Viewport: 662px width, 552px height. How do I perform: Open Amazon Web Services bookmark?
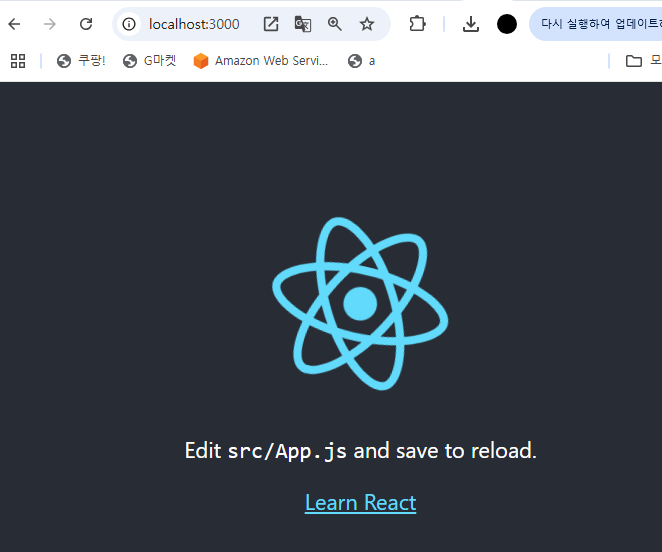(260, 61)
